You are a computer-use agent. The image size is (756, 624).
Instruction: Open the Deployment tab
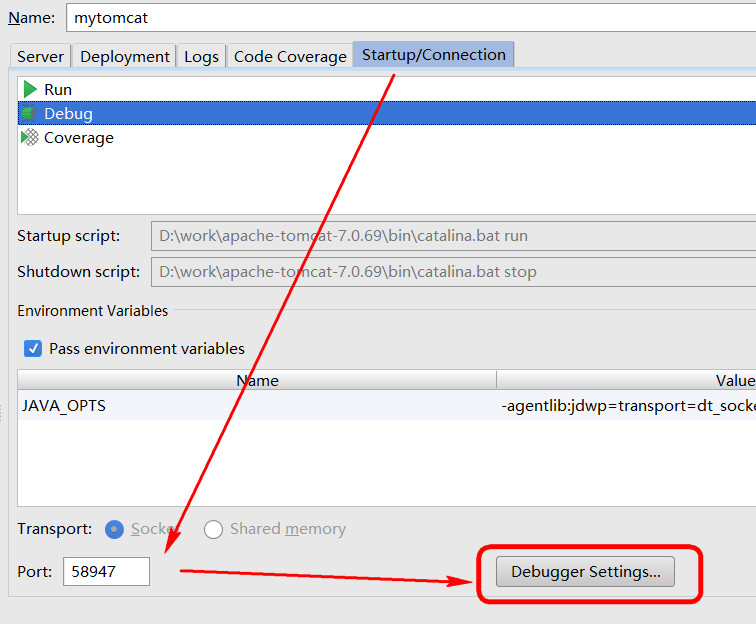click(125, 56)
